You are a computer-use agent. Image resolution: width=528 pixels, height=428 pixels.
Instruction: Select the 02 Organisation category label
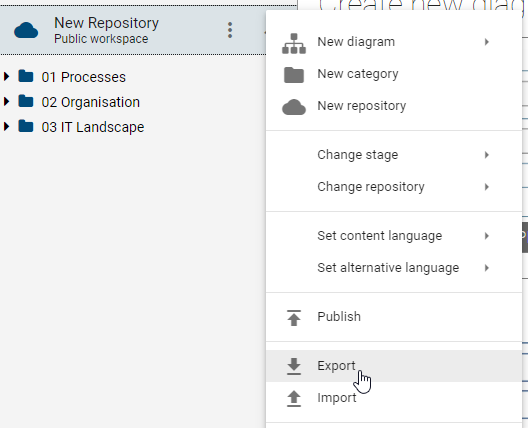click(91, 102)
